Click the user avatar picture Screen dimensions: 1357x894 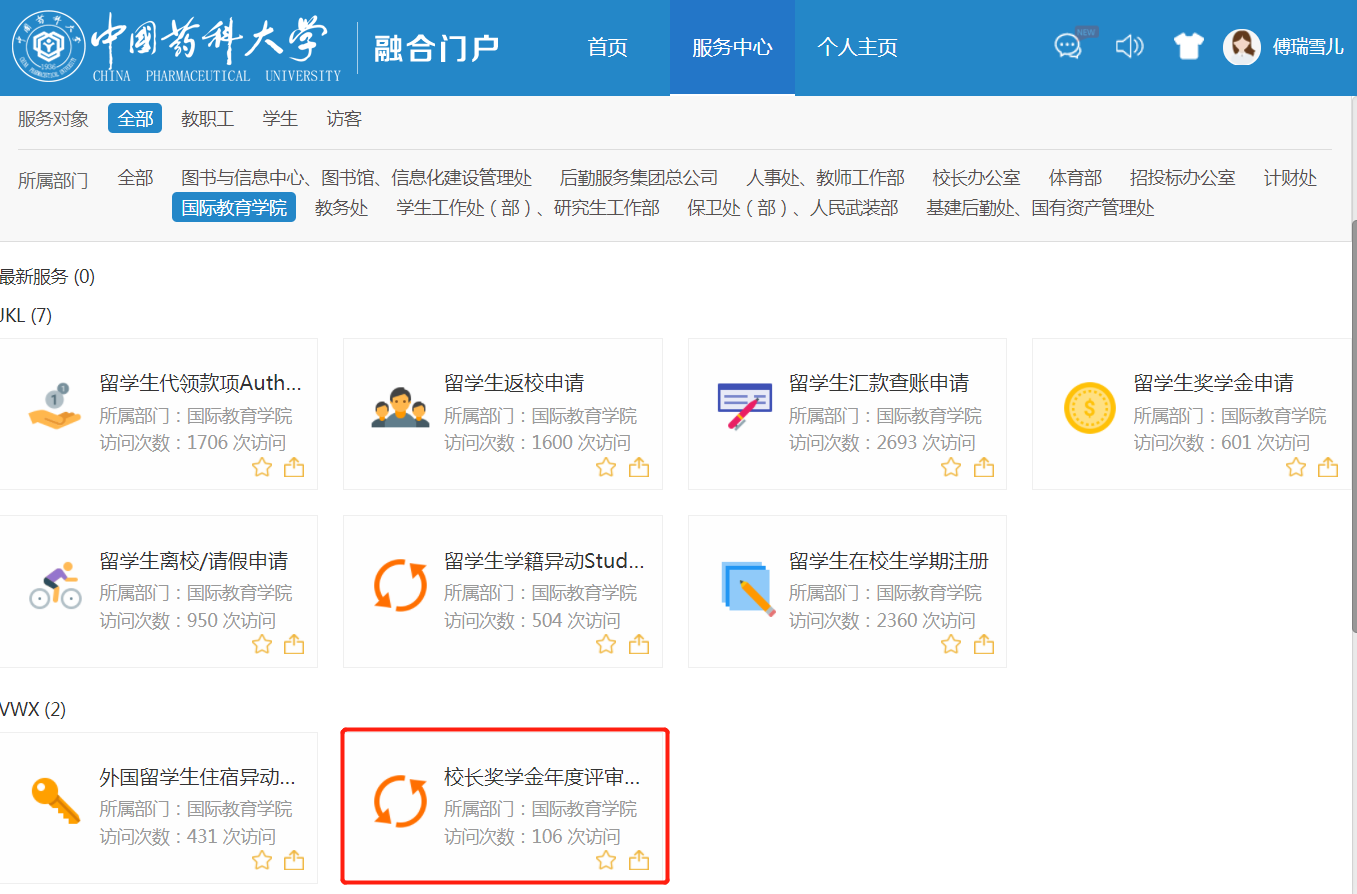pos(1241,46)
